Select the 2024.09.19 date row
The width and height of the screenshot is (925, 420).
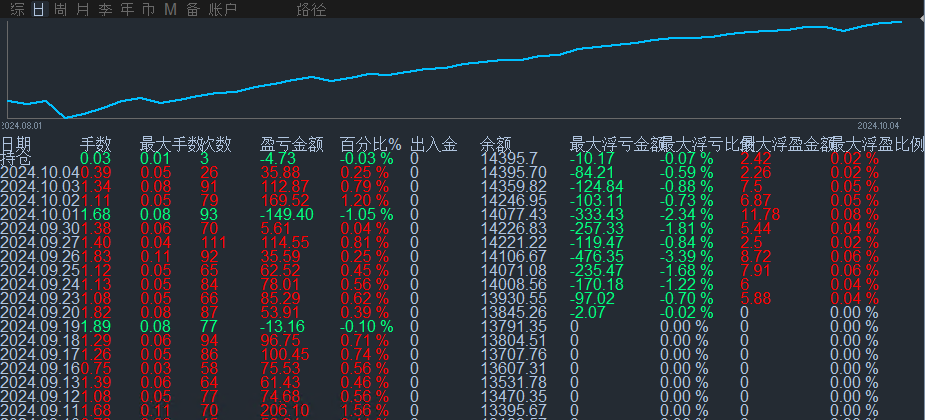(462, 326)
